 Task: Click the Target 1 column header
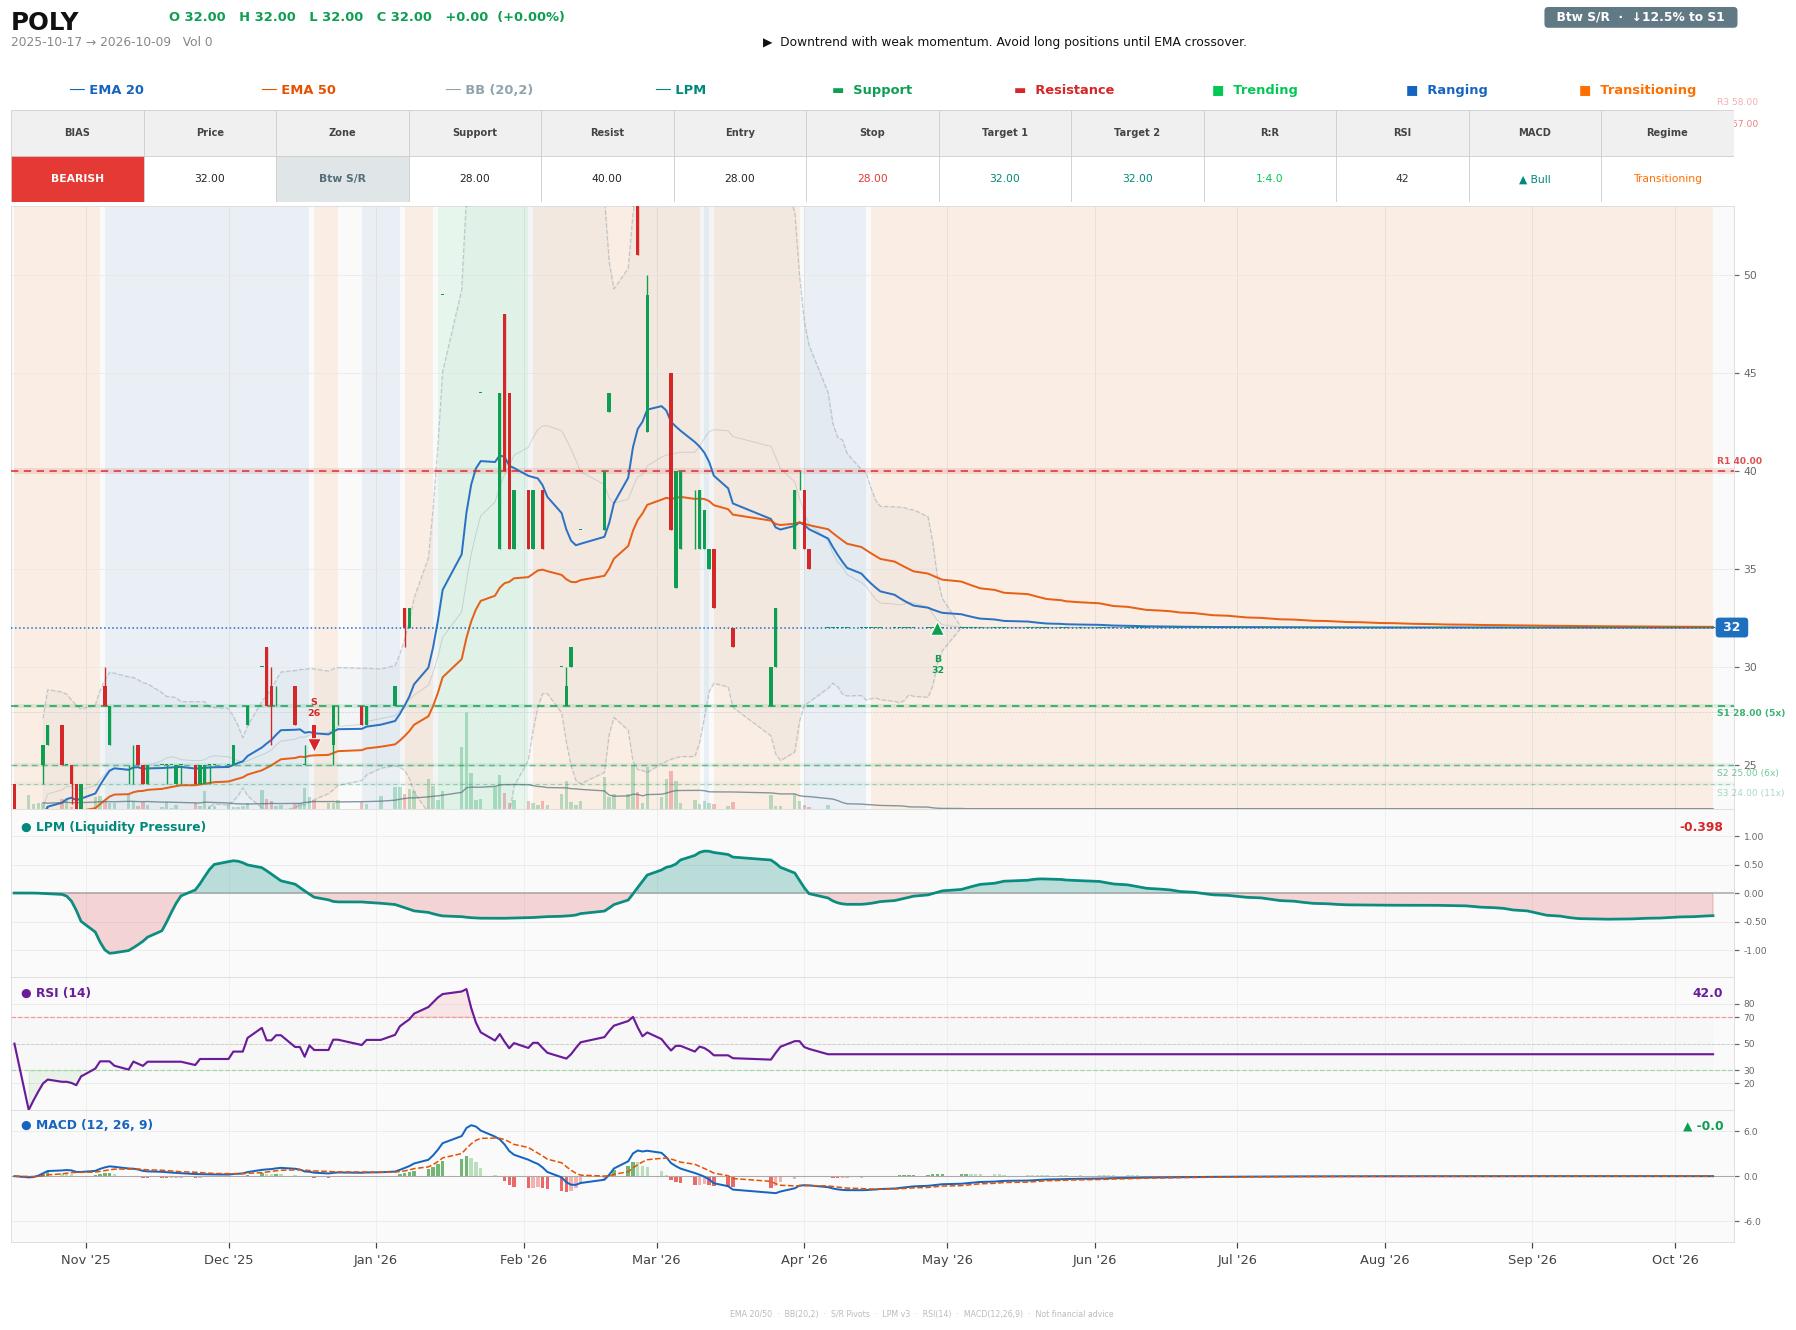tap(1004, 132)
